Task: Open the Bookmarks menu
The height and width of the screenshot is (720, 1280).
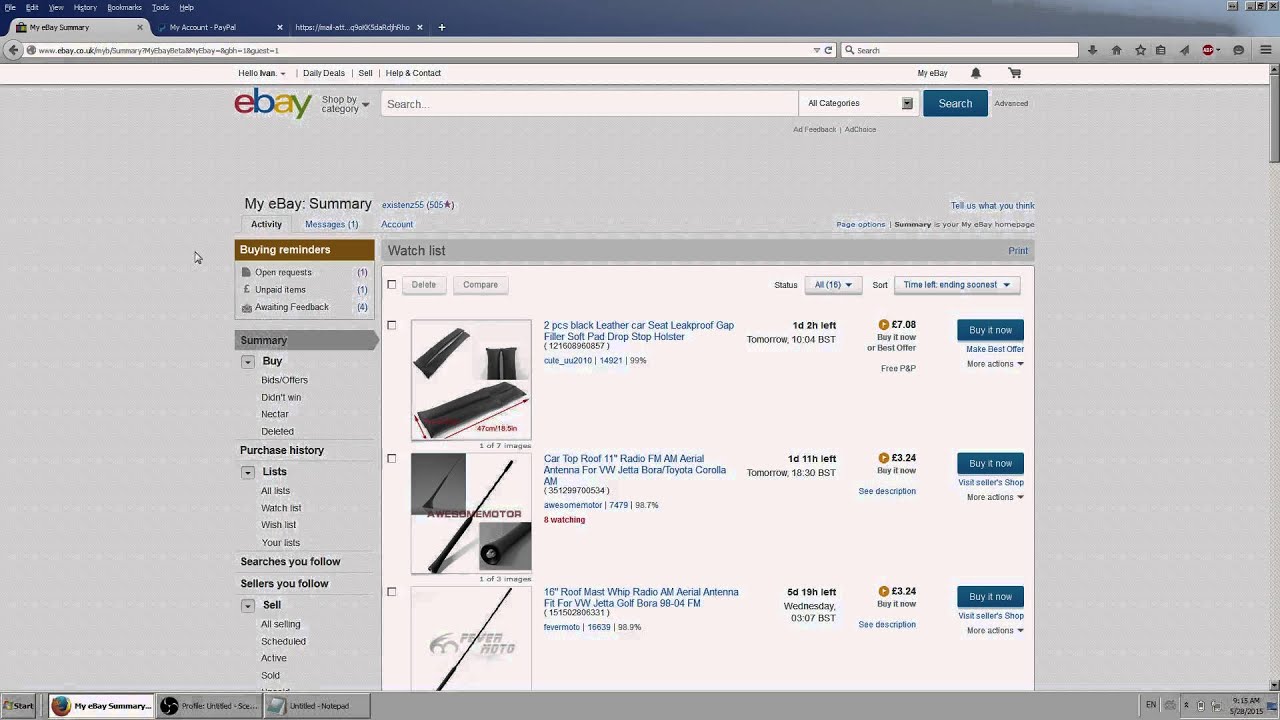Action: click(x=124, y=7)
